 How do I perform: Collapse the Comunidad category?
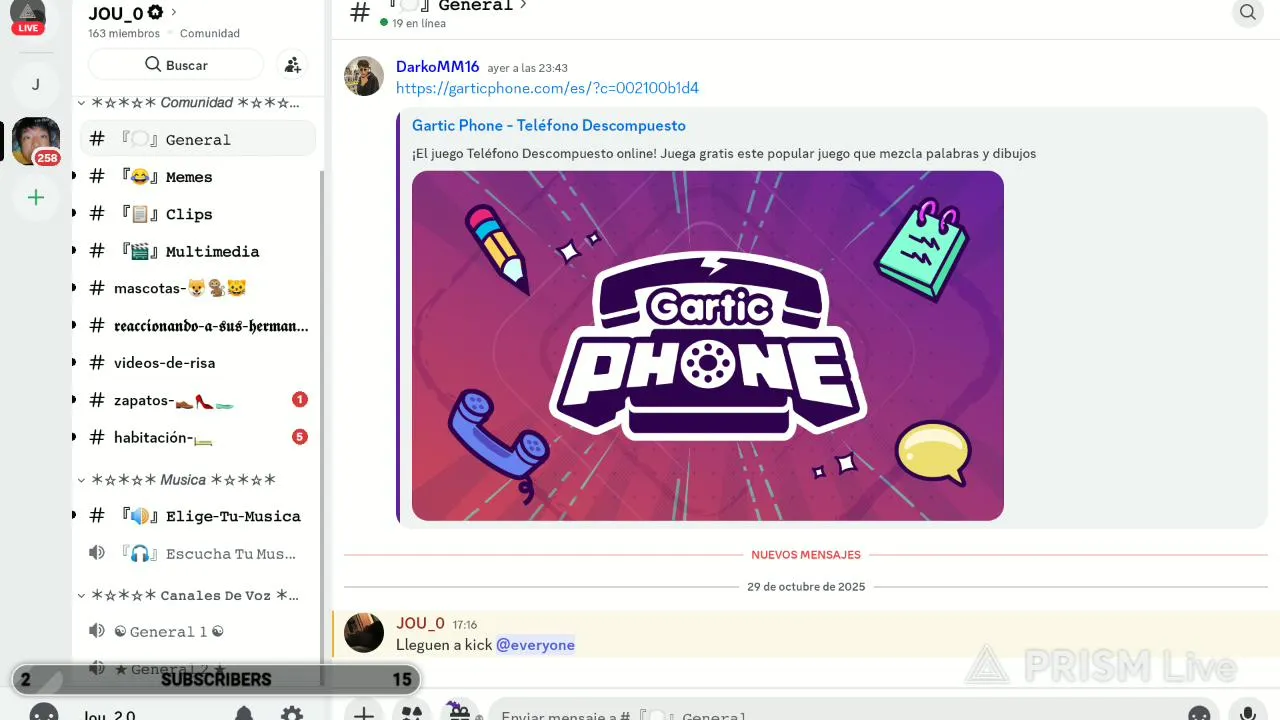[x=190, y=103]
